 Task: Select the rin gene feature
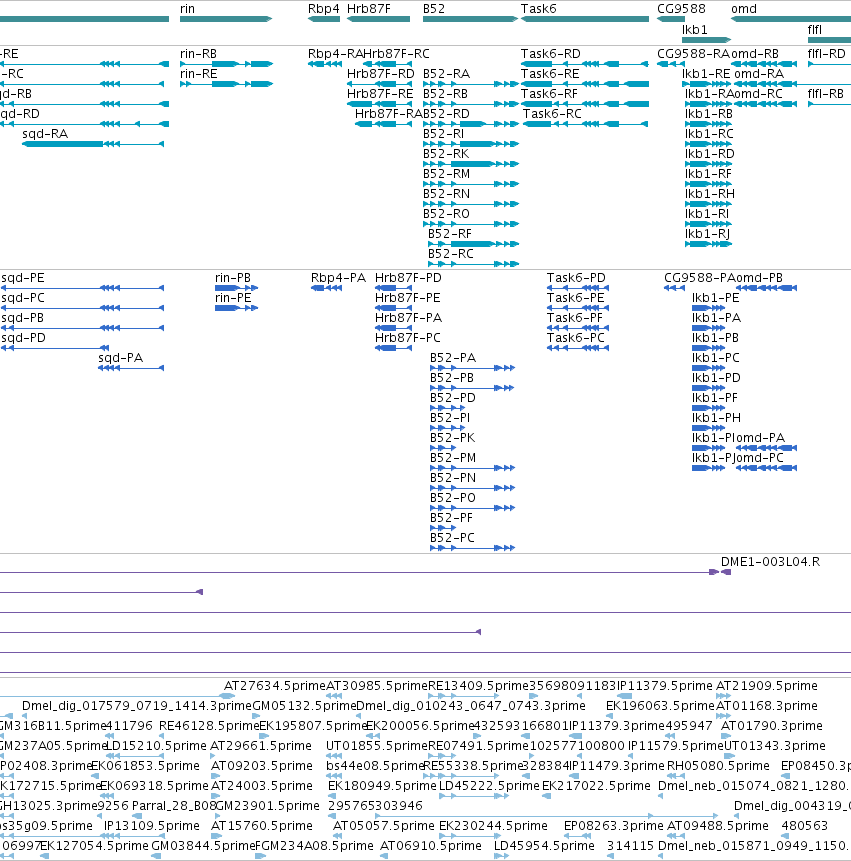click(x=226, y=19)
